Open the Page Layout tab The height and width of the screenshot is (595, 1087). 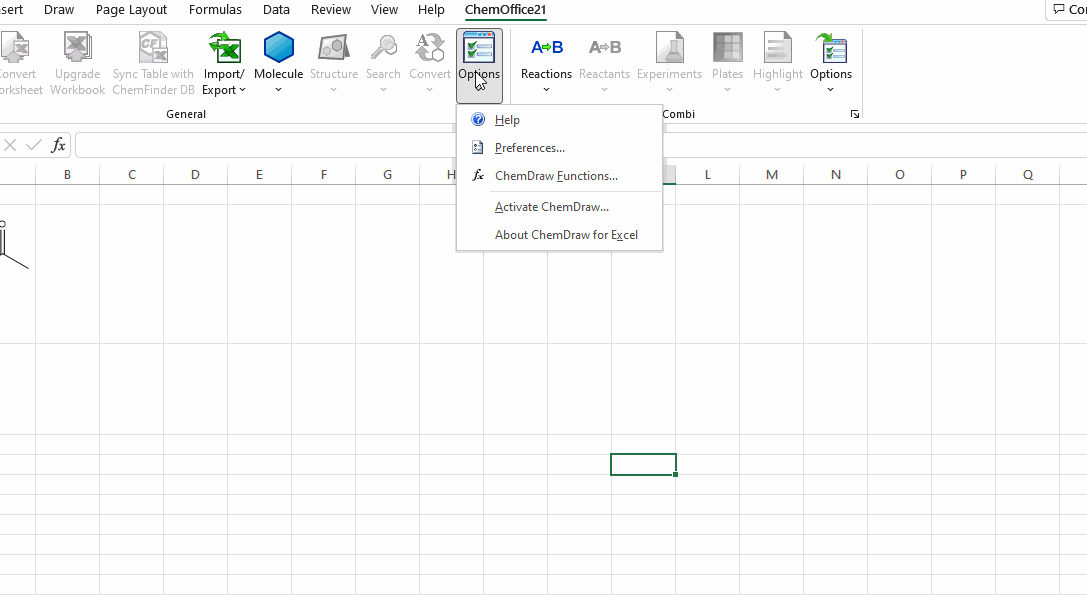point(132,10)
